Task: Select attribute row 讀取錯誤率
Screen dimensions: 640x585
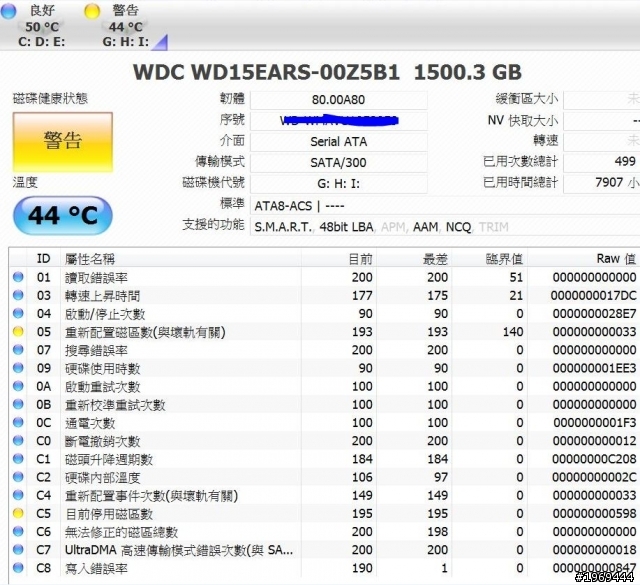Action: click(x=324, y=277)
